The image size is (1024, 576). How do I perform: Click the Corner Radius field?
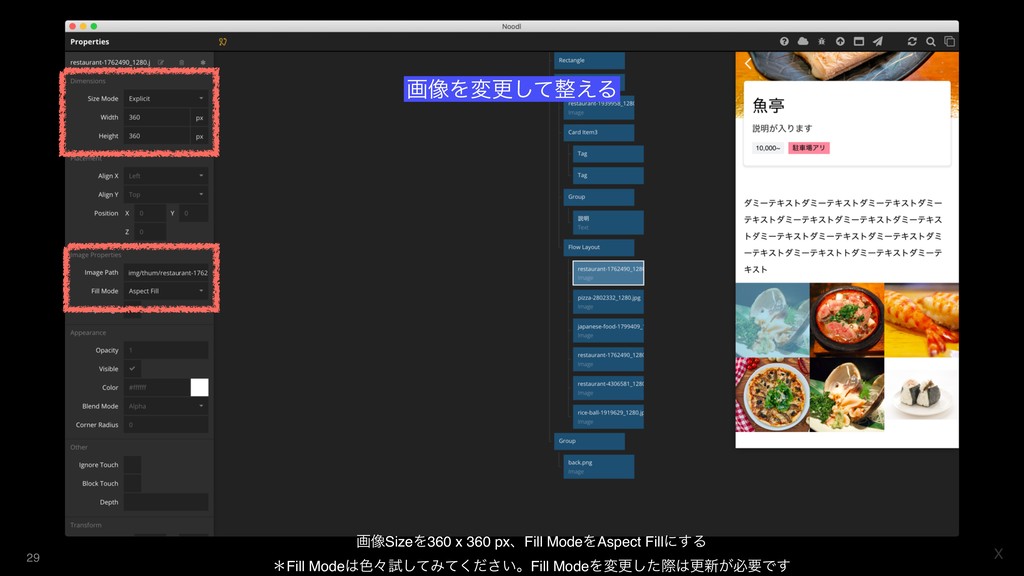point(166,425)
